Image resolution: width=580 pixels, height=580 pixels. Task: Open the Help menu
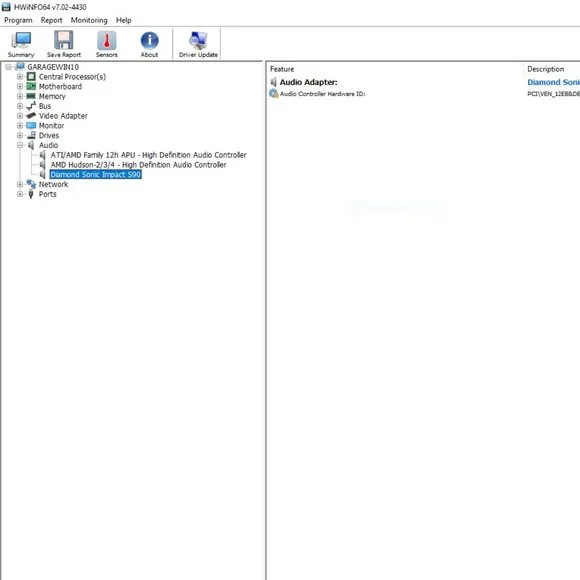pos(124,20)
